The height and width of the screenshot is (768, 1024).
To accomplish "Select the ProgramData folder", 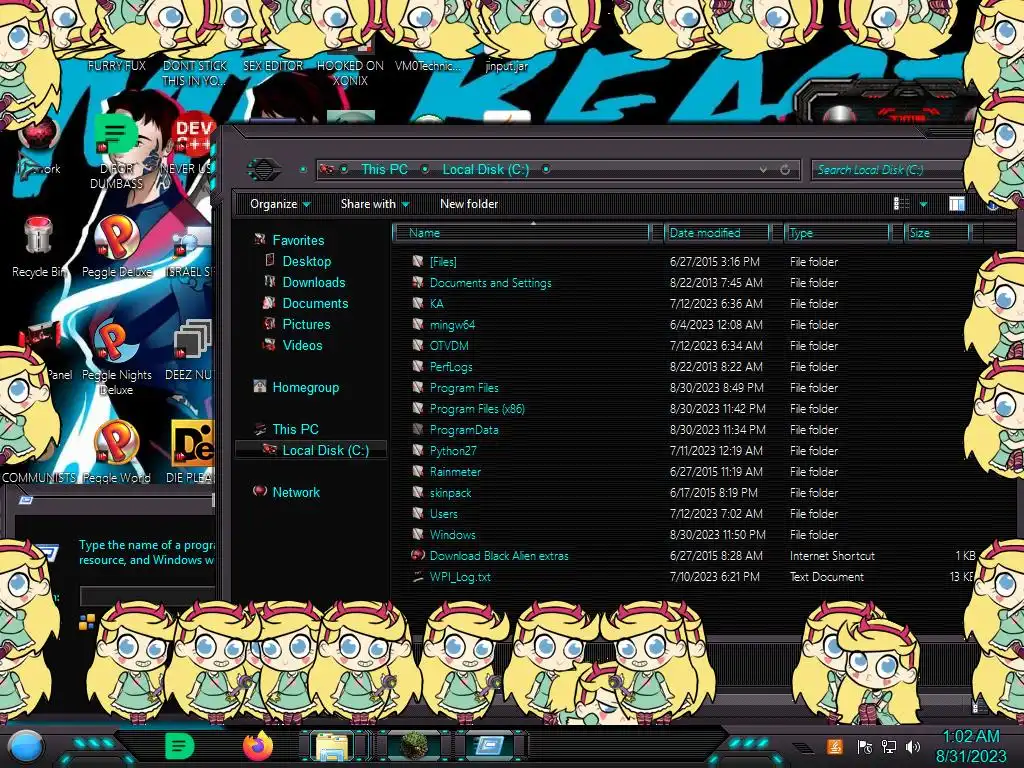I will (464, 430).
